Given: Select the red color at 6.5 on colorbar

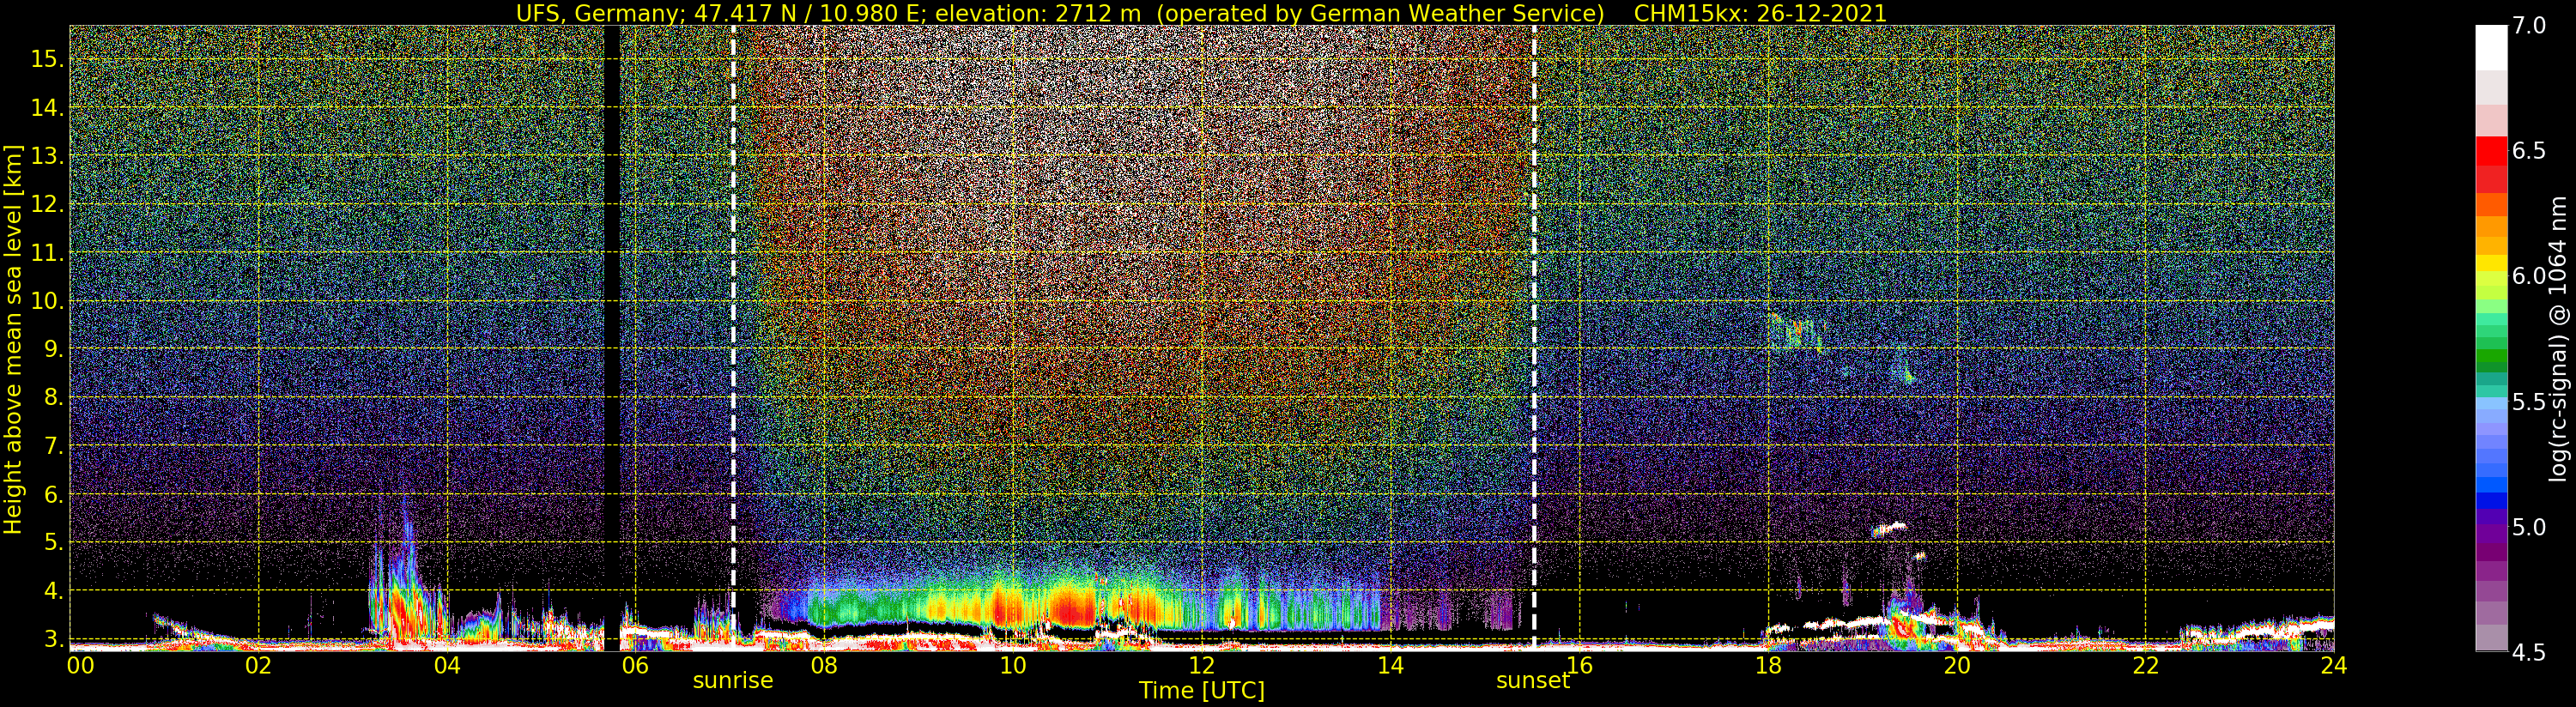Looking at the screenshot, I should [2491, 152].
